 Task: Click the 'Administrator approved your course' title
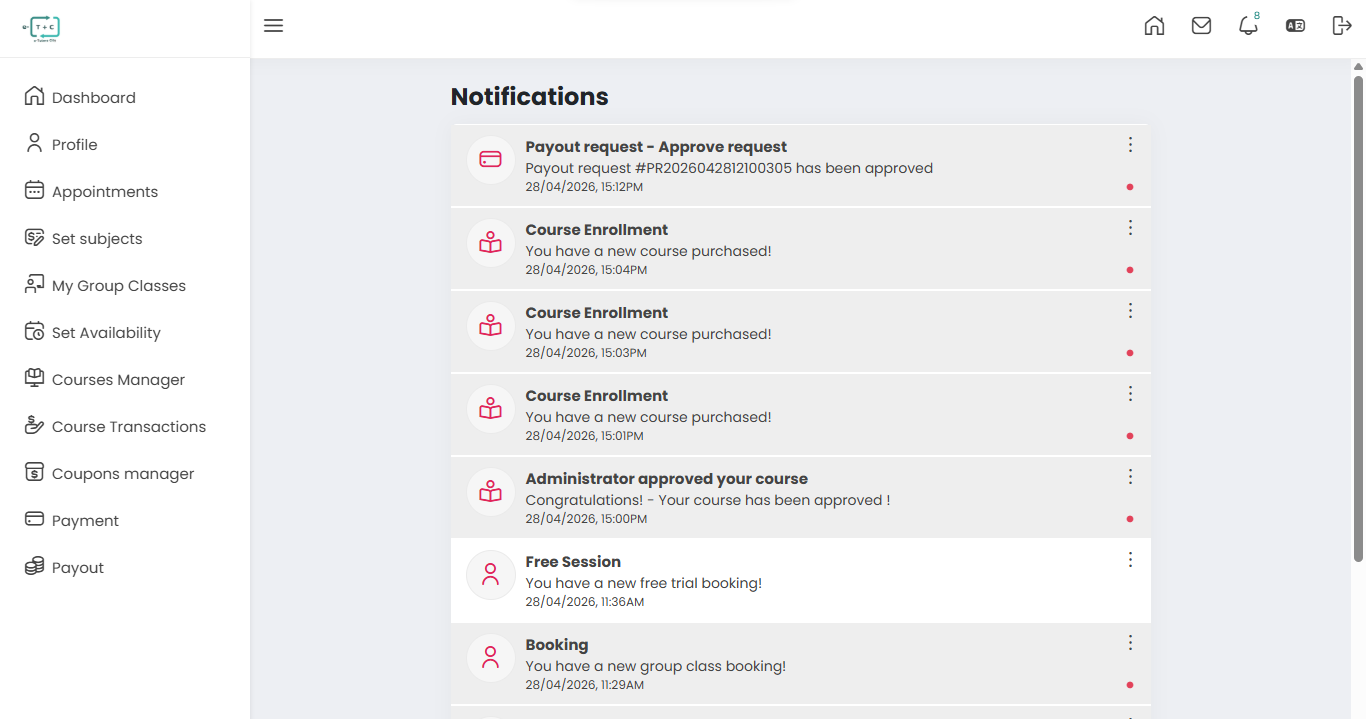(667, 479)
